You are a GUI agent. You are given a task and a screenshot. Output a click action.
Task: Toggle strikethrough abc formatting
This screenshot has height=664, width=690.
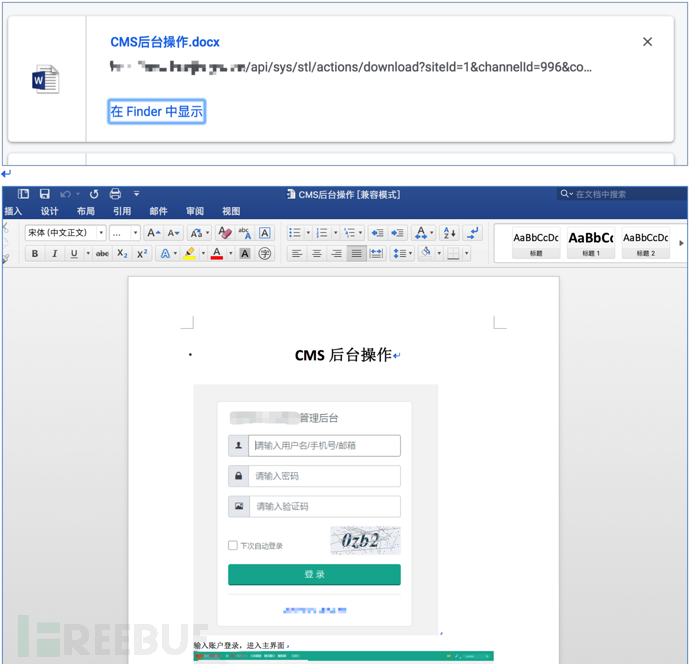point(102,253)
